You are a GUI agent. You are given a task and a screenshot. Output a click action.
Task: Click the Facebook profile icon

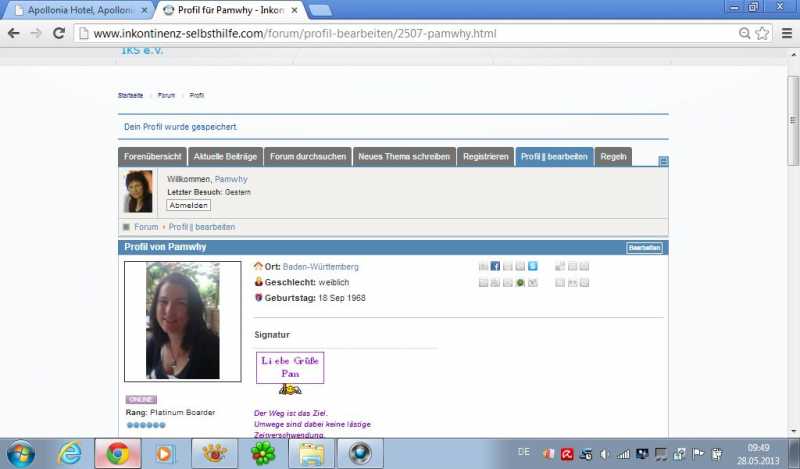coord(495,267)
